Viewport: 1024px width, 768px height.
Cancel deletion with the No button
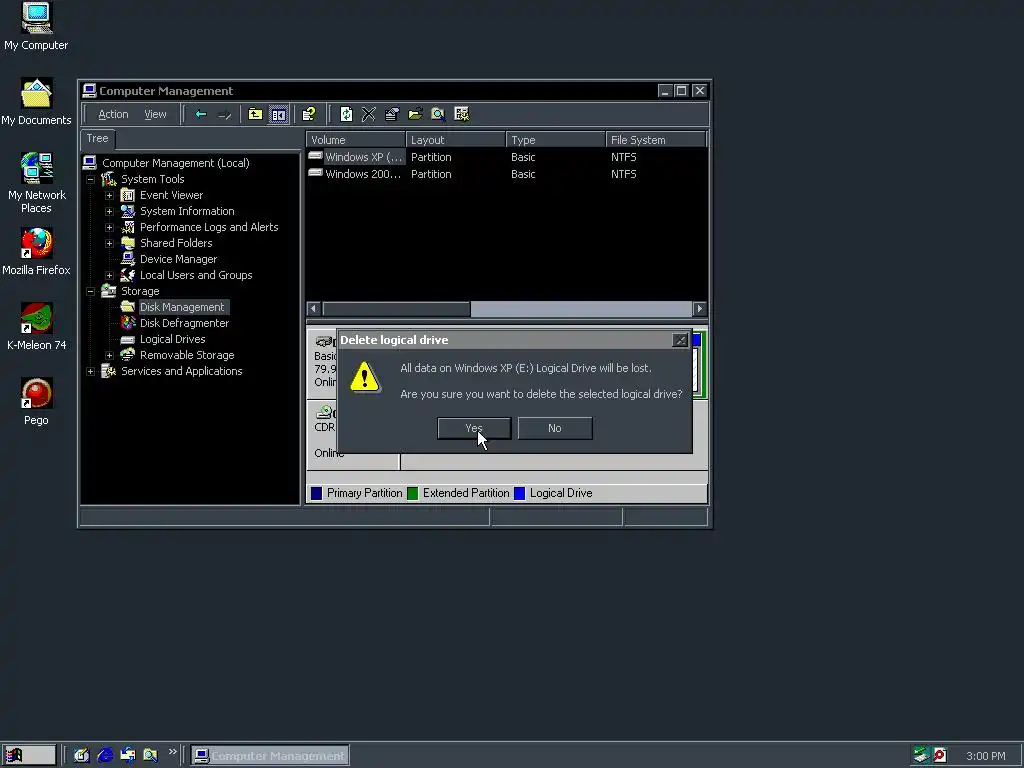[x=555, y=428]
